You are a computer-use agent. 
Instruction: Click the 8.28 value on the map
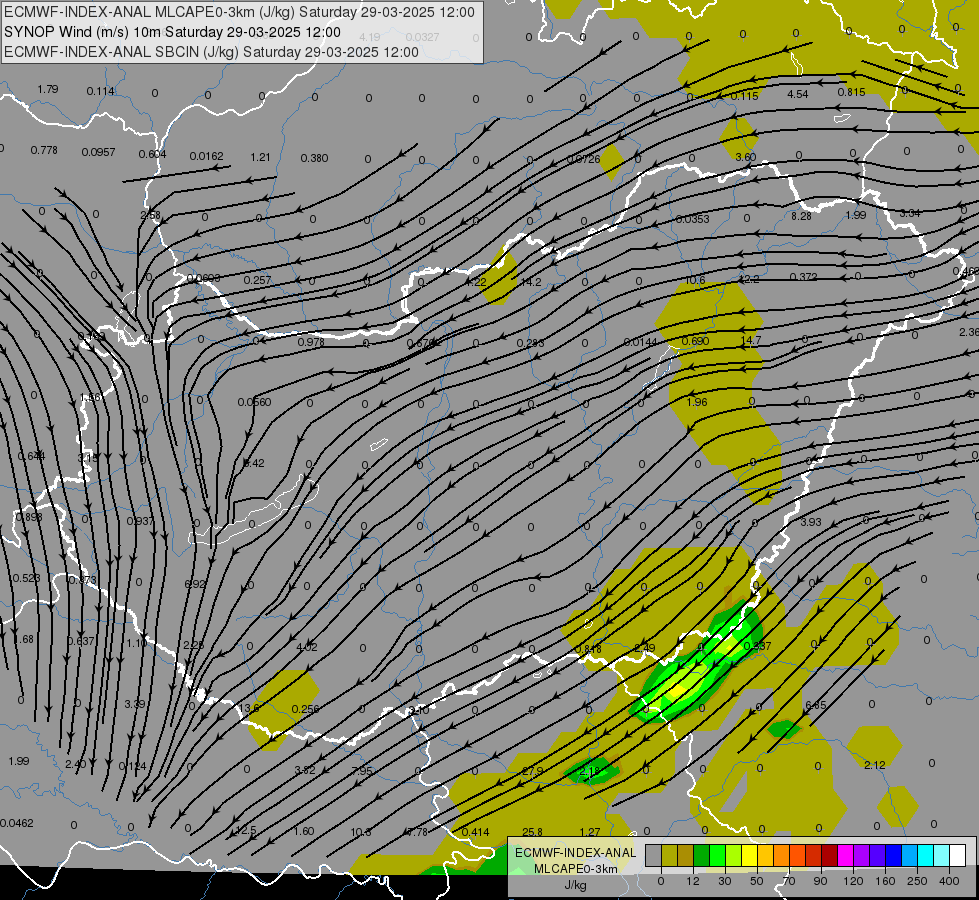[x=801, y=216]
